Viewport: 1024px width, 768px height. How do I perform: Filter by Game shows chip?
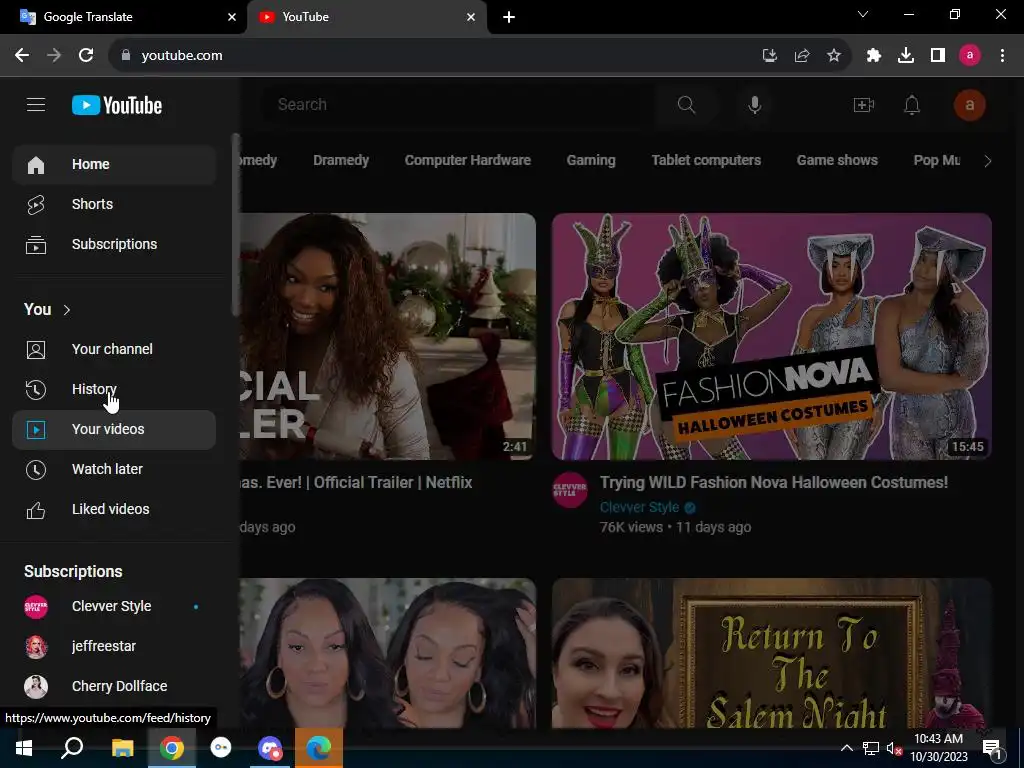point(837,160)
